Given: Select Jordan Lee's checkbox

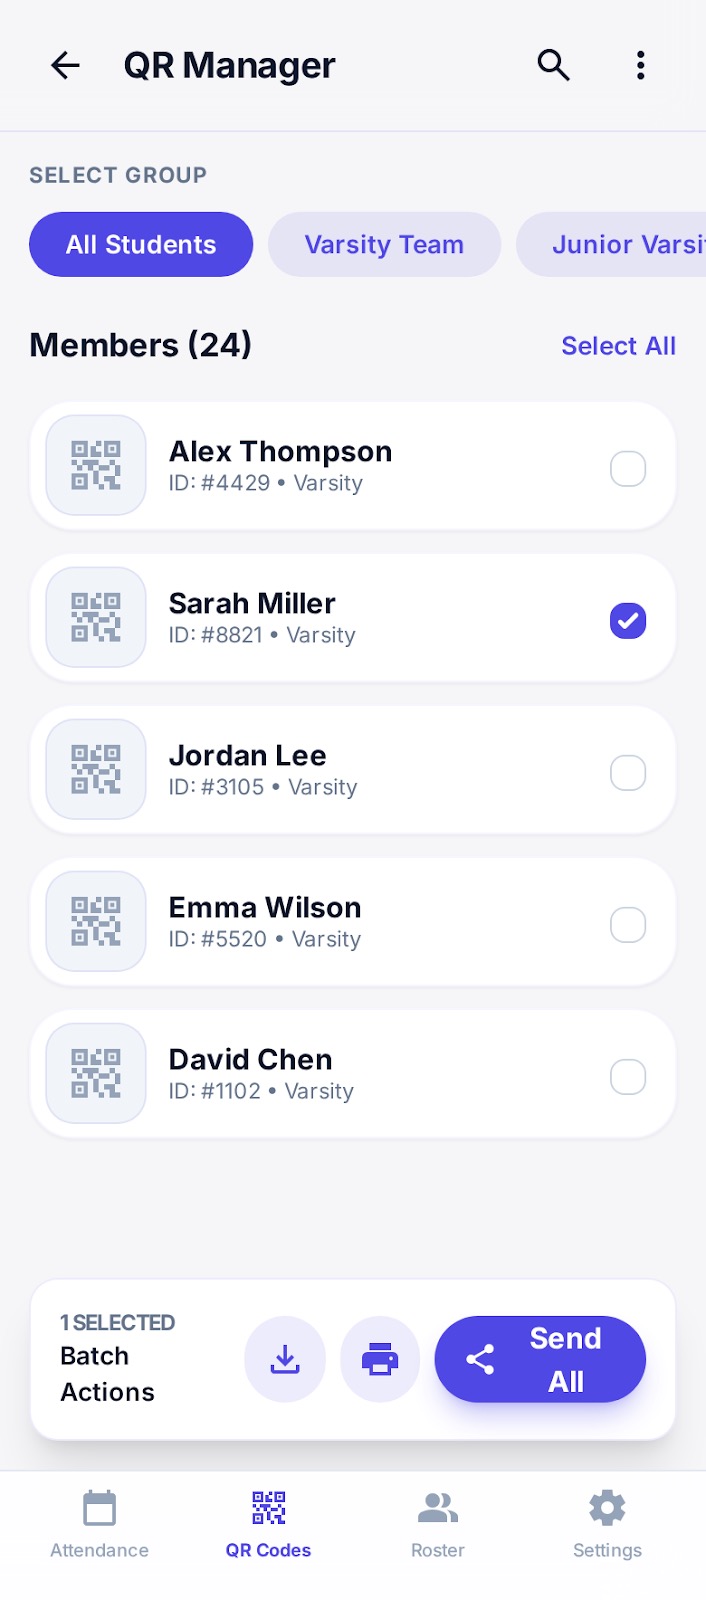Looking at the screenshot, I should [628, 772].
